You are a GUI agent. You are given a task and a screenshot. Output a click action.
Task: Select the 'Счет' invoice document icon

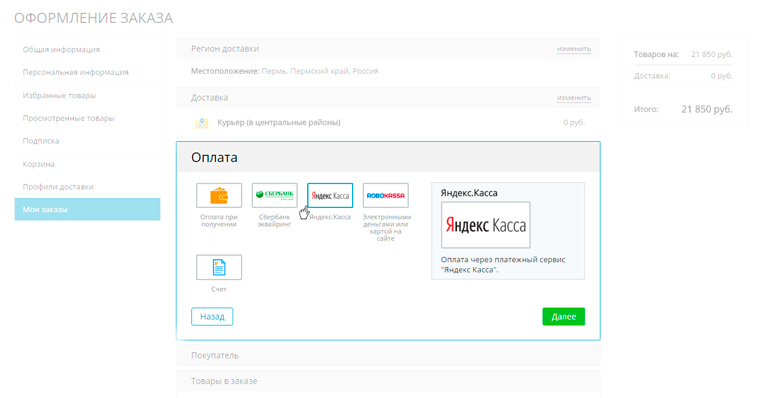click(219, 267)
